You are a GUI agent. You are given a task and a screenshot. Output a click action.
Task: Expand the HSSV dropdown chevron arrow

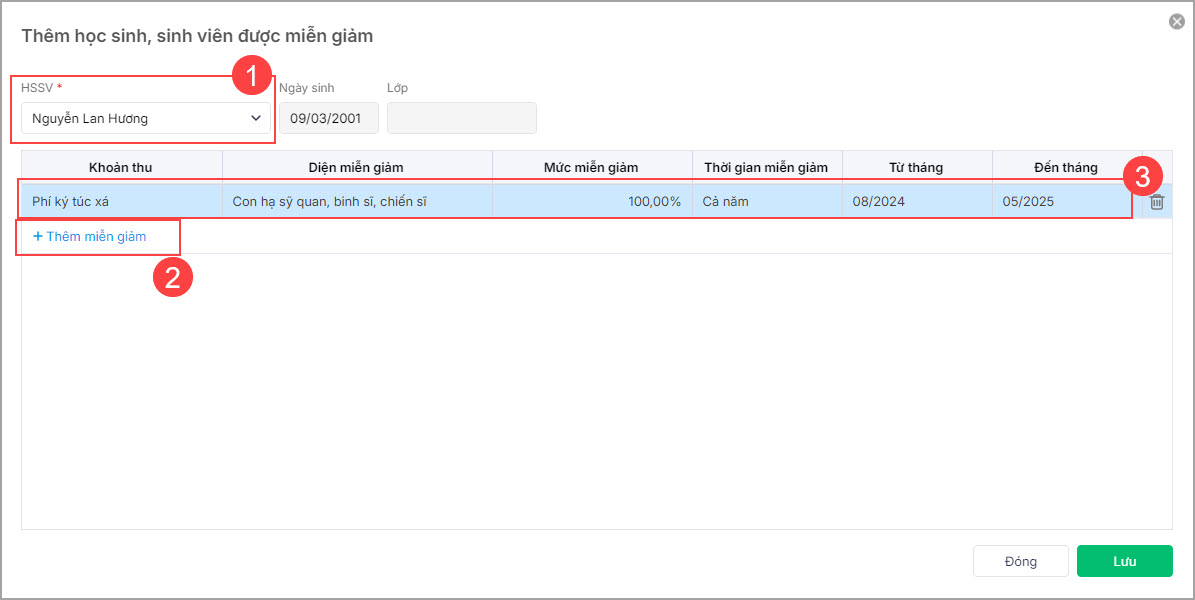[x=256, y=118]
